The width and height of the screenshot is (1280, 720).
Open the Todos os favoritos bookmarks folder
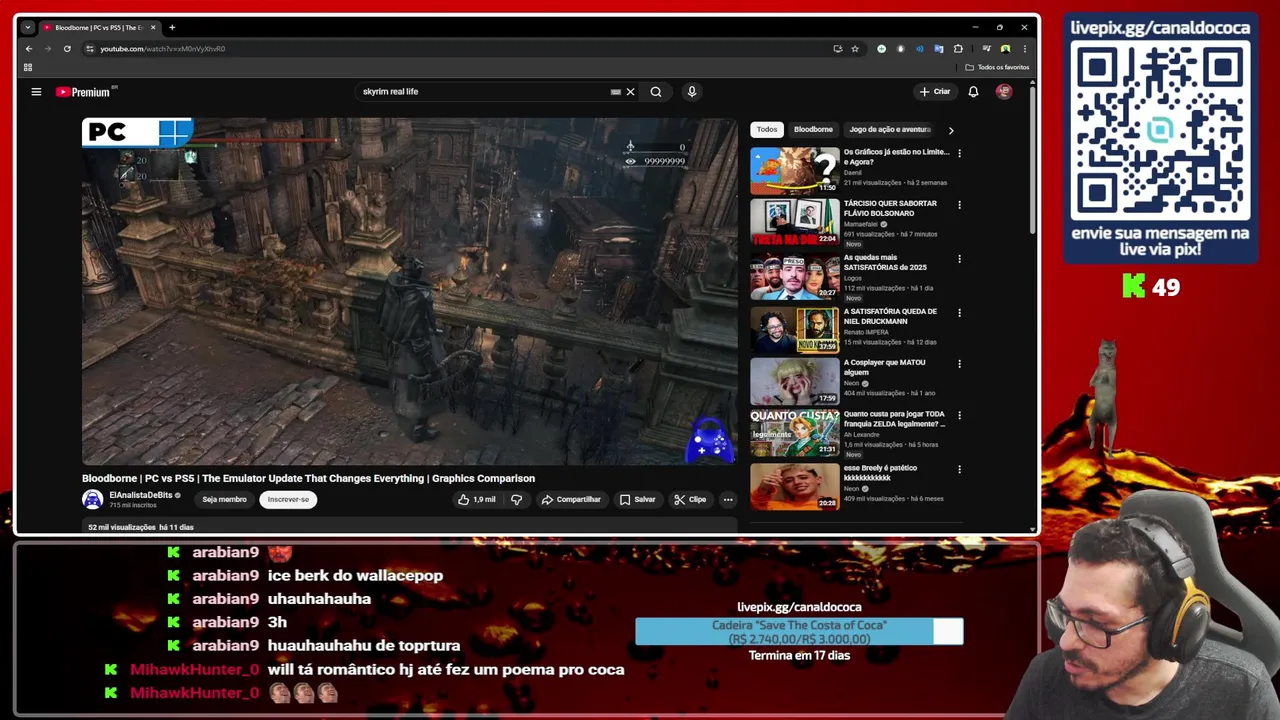pos(997,67)
